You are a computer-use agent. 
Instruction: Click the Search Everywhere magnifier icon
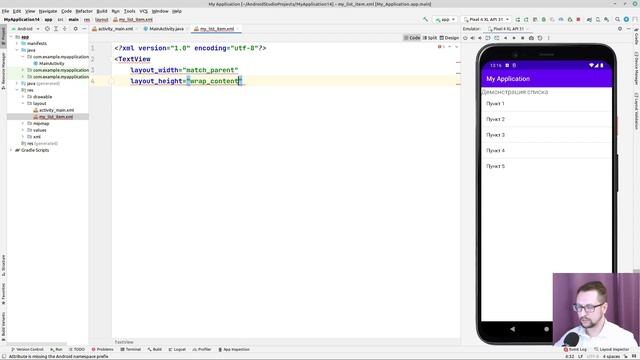click(x=617, y=20)
